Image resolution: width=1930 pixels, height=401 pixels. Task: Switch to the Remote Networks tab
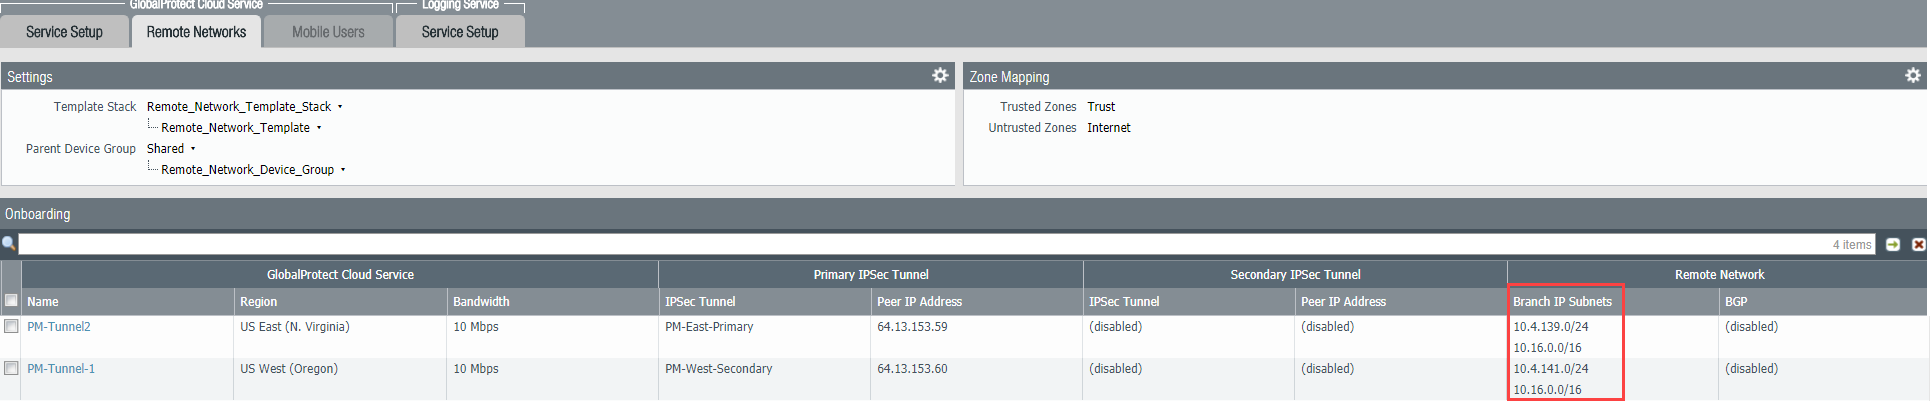tap(196, 32)
